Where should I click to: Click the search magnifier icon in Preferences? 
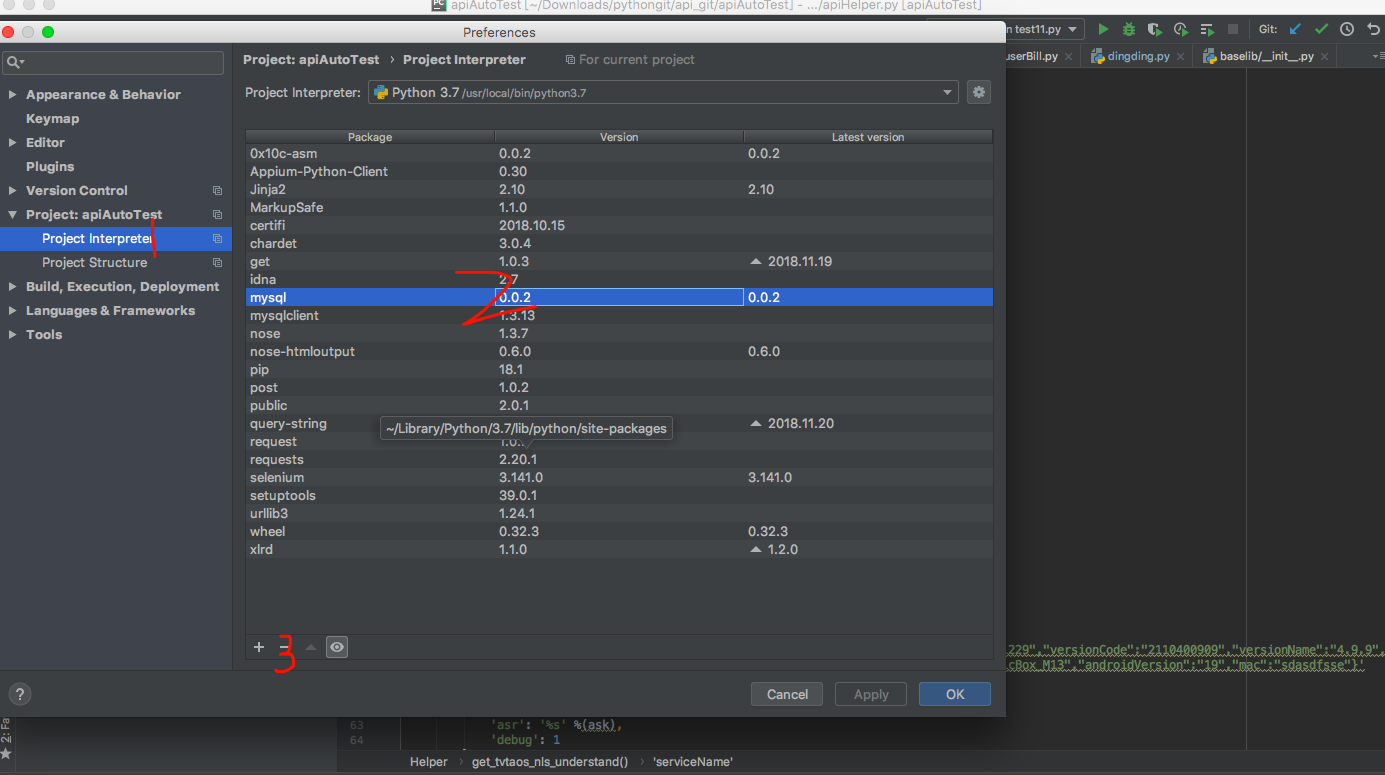coord(14,62)
